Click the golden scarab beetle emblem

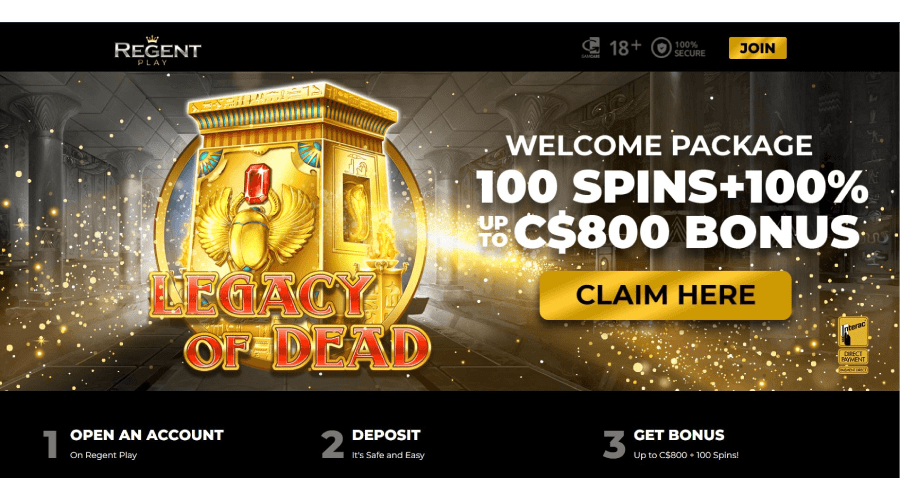[254, 232]
